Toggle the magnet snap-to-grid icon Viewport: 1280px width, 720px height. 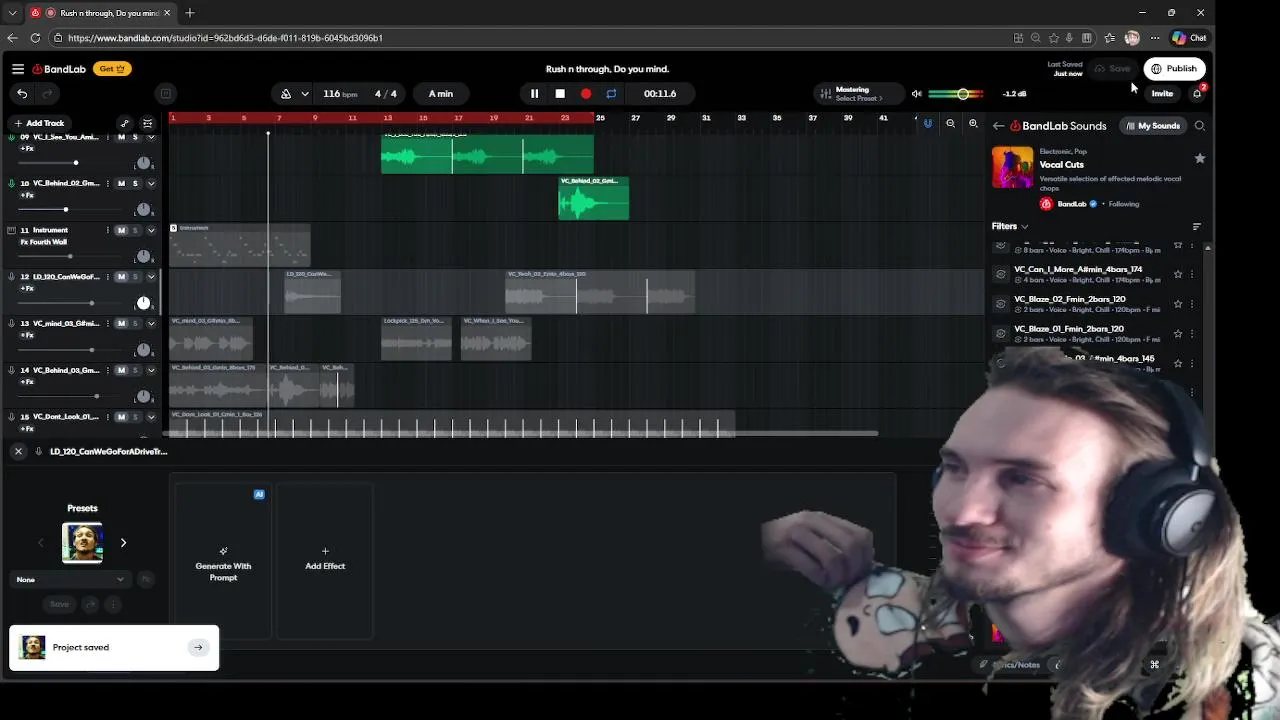[x=928, y=124]
